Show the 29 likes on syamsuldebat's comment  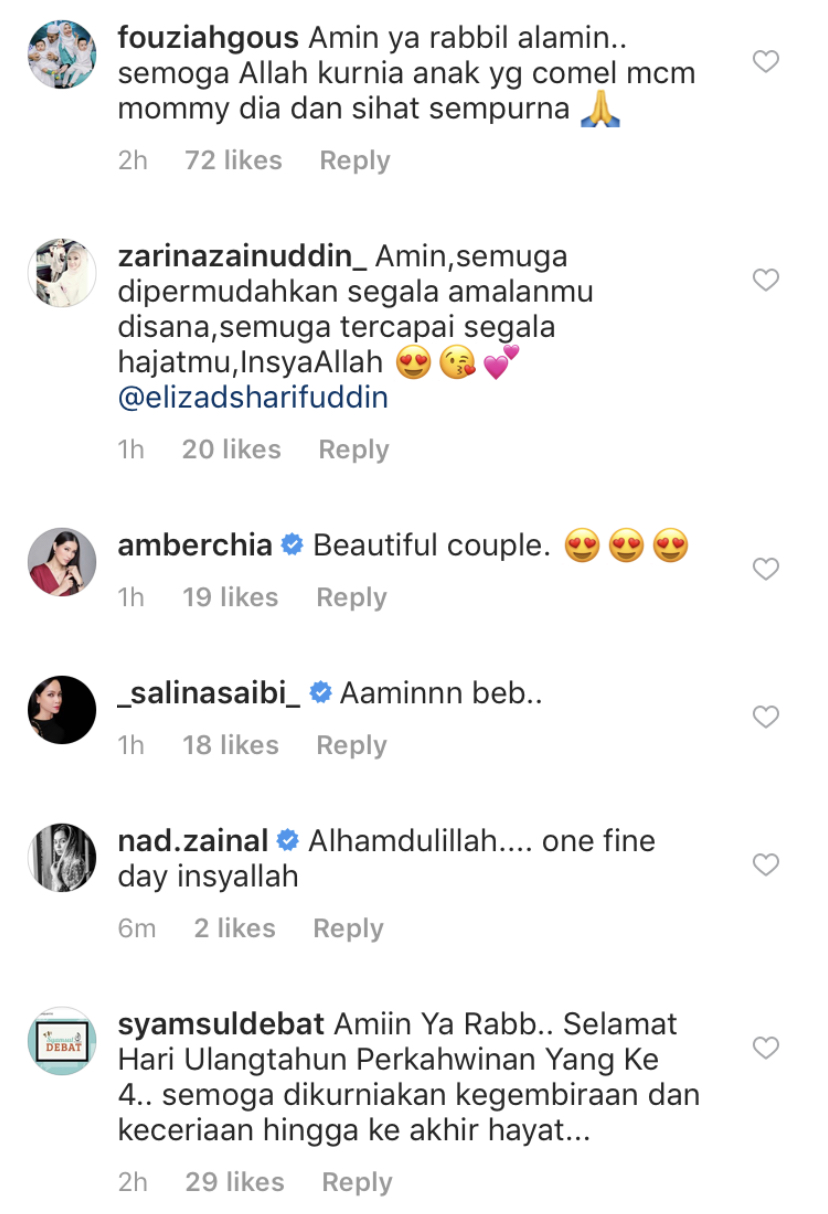pyautogui.click(x=234, y=1183)
